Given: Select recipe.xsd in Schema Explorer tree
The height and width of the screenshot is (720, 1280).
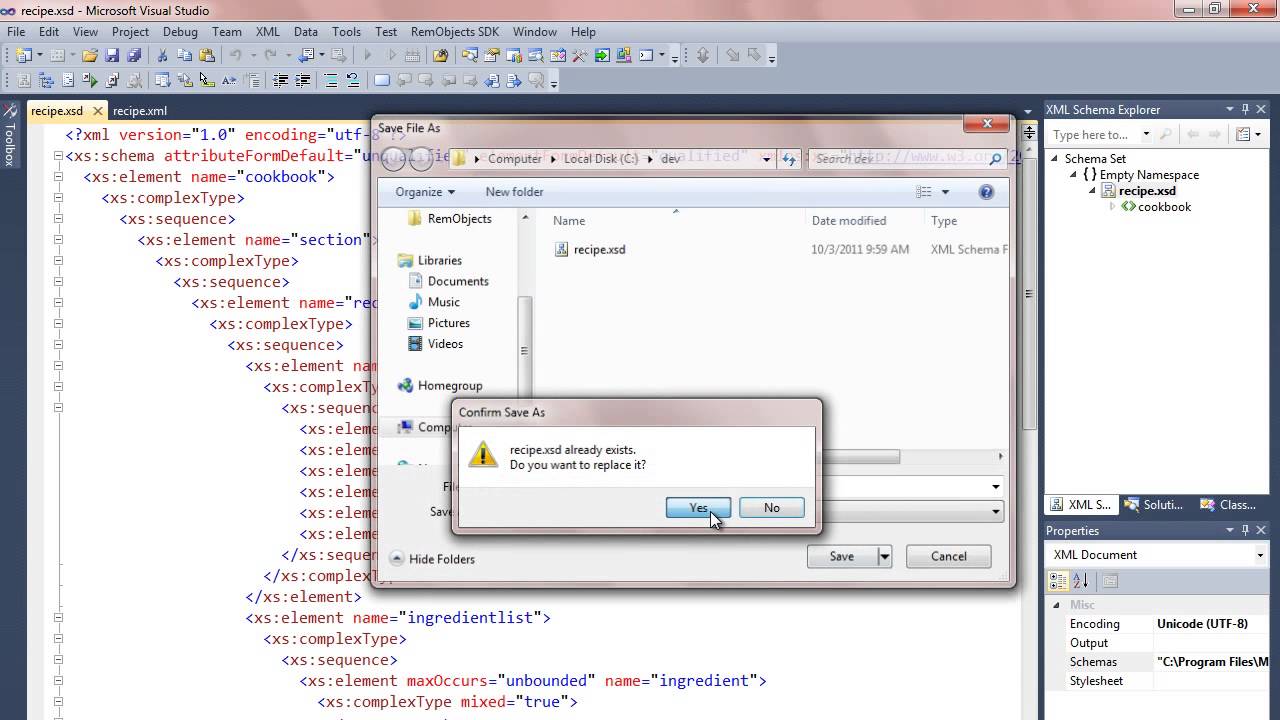Looking at the screenshot, I should pyautogui.click(x=1147, y=190).
